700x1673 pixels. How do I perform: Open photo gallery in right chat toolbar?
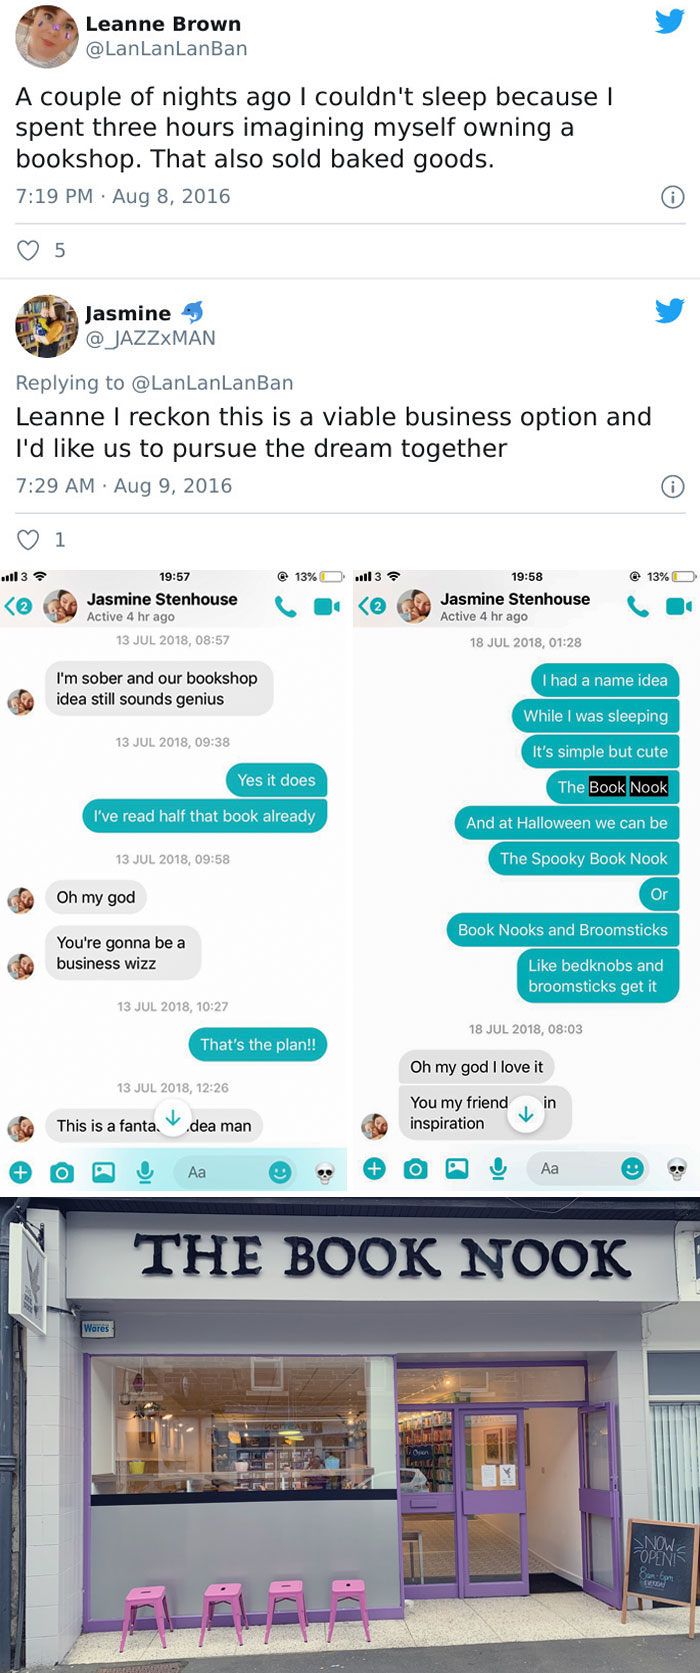pyautogui.click(x=457, y=1168)
